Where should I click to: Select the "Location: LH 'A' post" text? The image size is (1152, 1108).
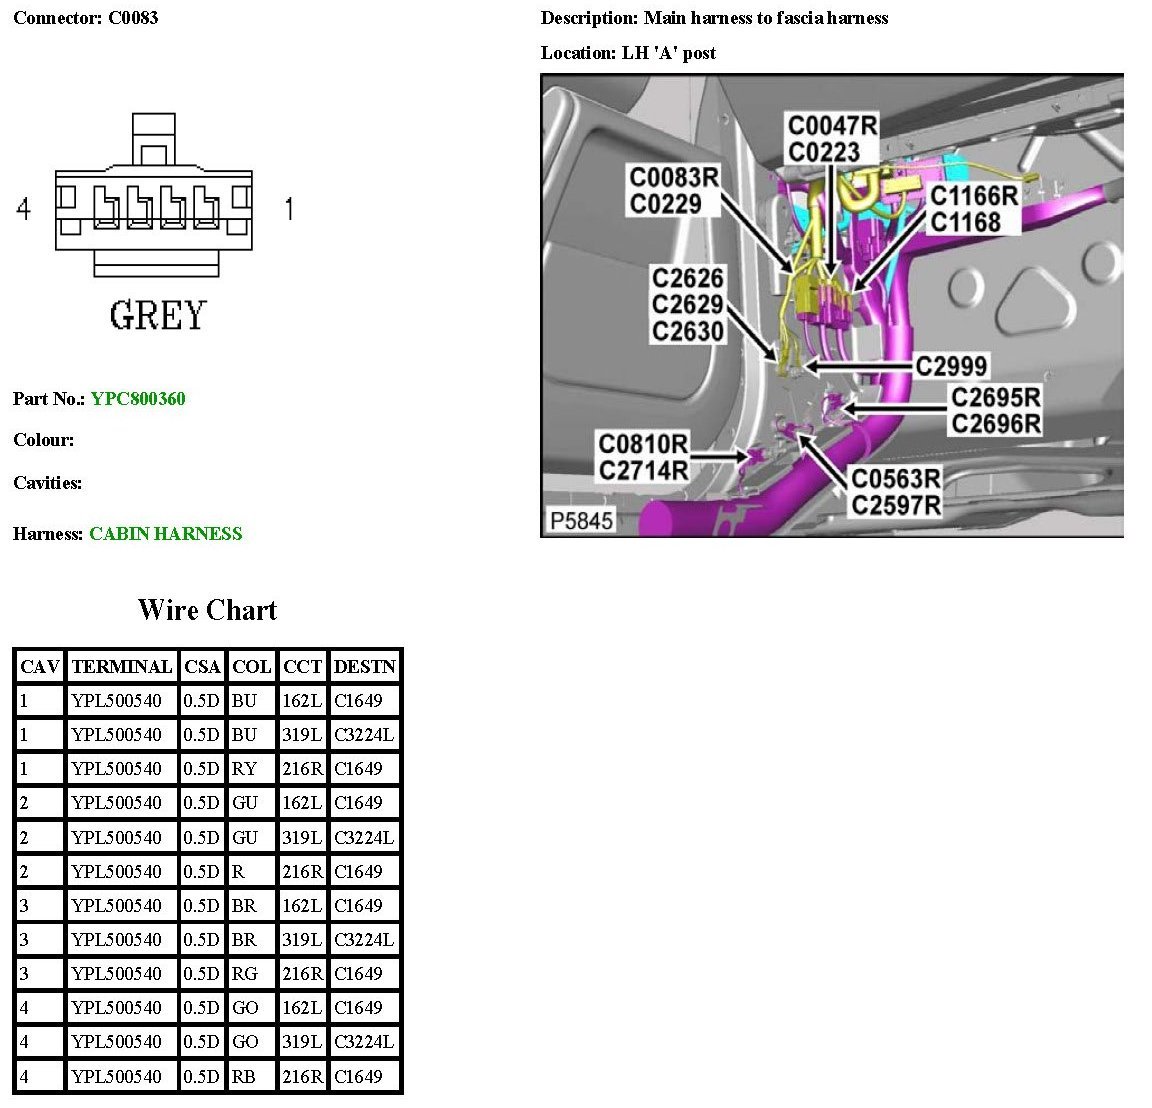coord(628,53)
